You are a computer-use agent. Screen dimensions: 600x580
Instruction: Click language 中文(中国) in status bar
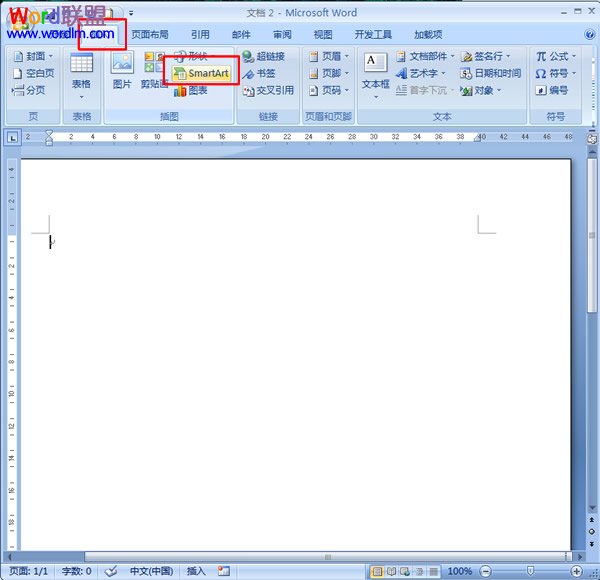tap(152, 571)
